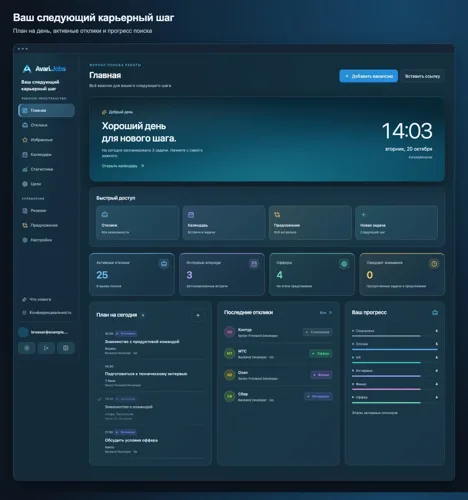468x500 pixels.
Task: Click the МТС company avatar
Action: [x=229, y=353]
